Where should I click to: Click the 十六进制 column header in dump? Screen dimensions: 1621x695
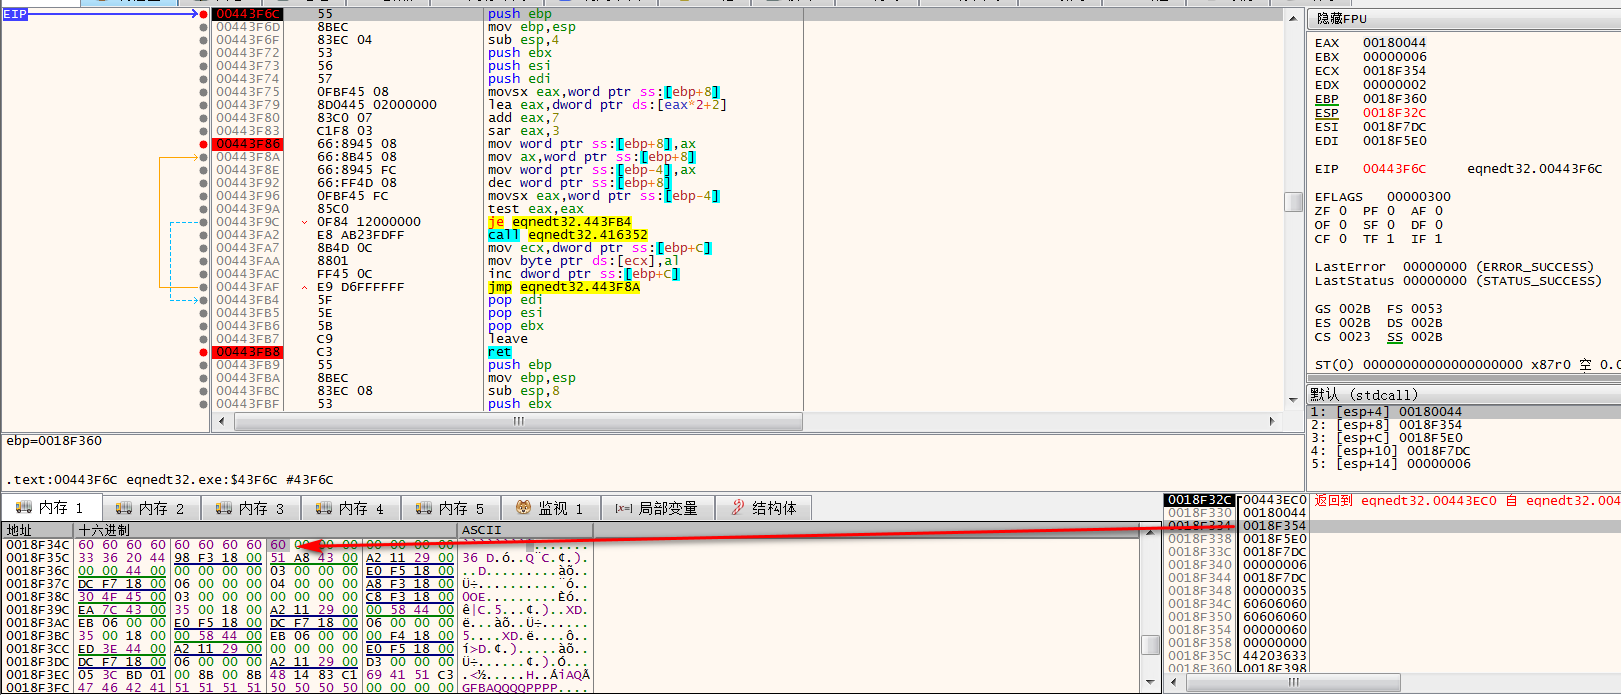pos(266,530)
